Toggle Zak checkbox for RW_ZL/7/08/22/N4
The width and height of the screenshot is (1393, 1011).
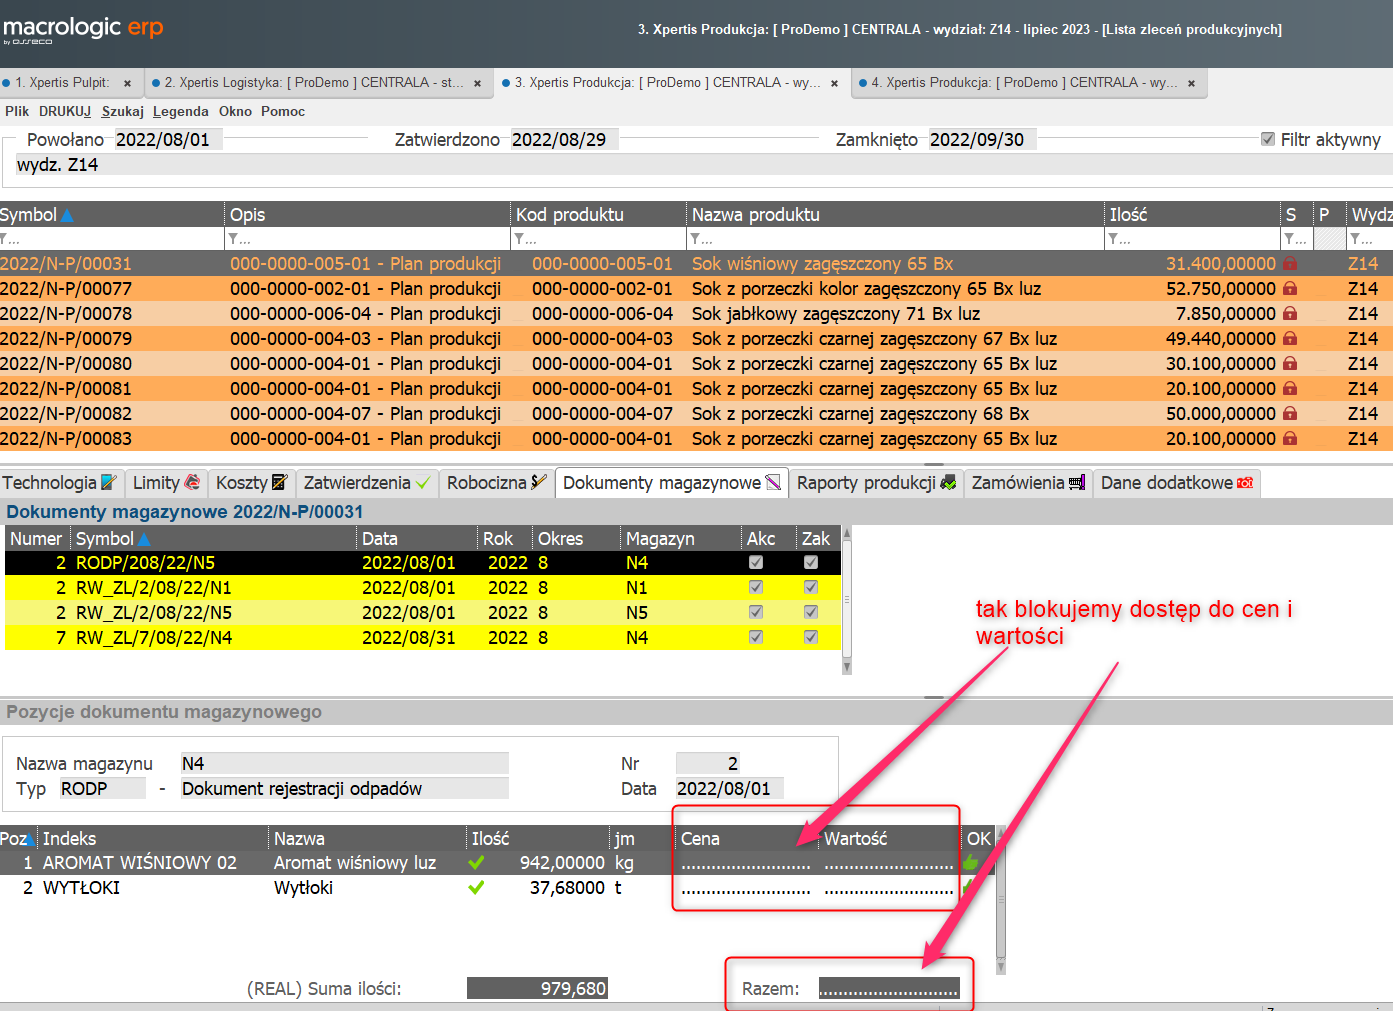(x=811, y=638)
